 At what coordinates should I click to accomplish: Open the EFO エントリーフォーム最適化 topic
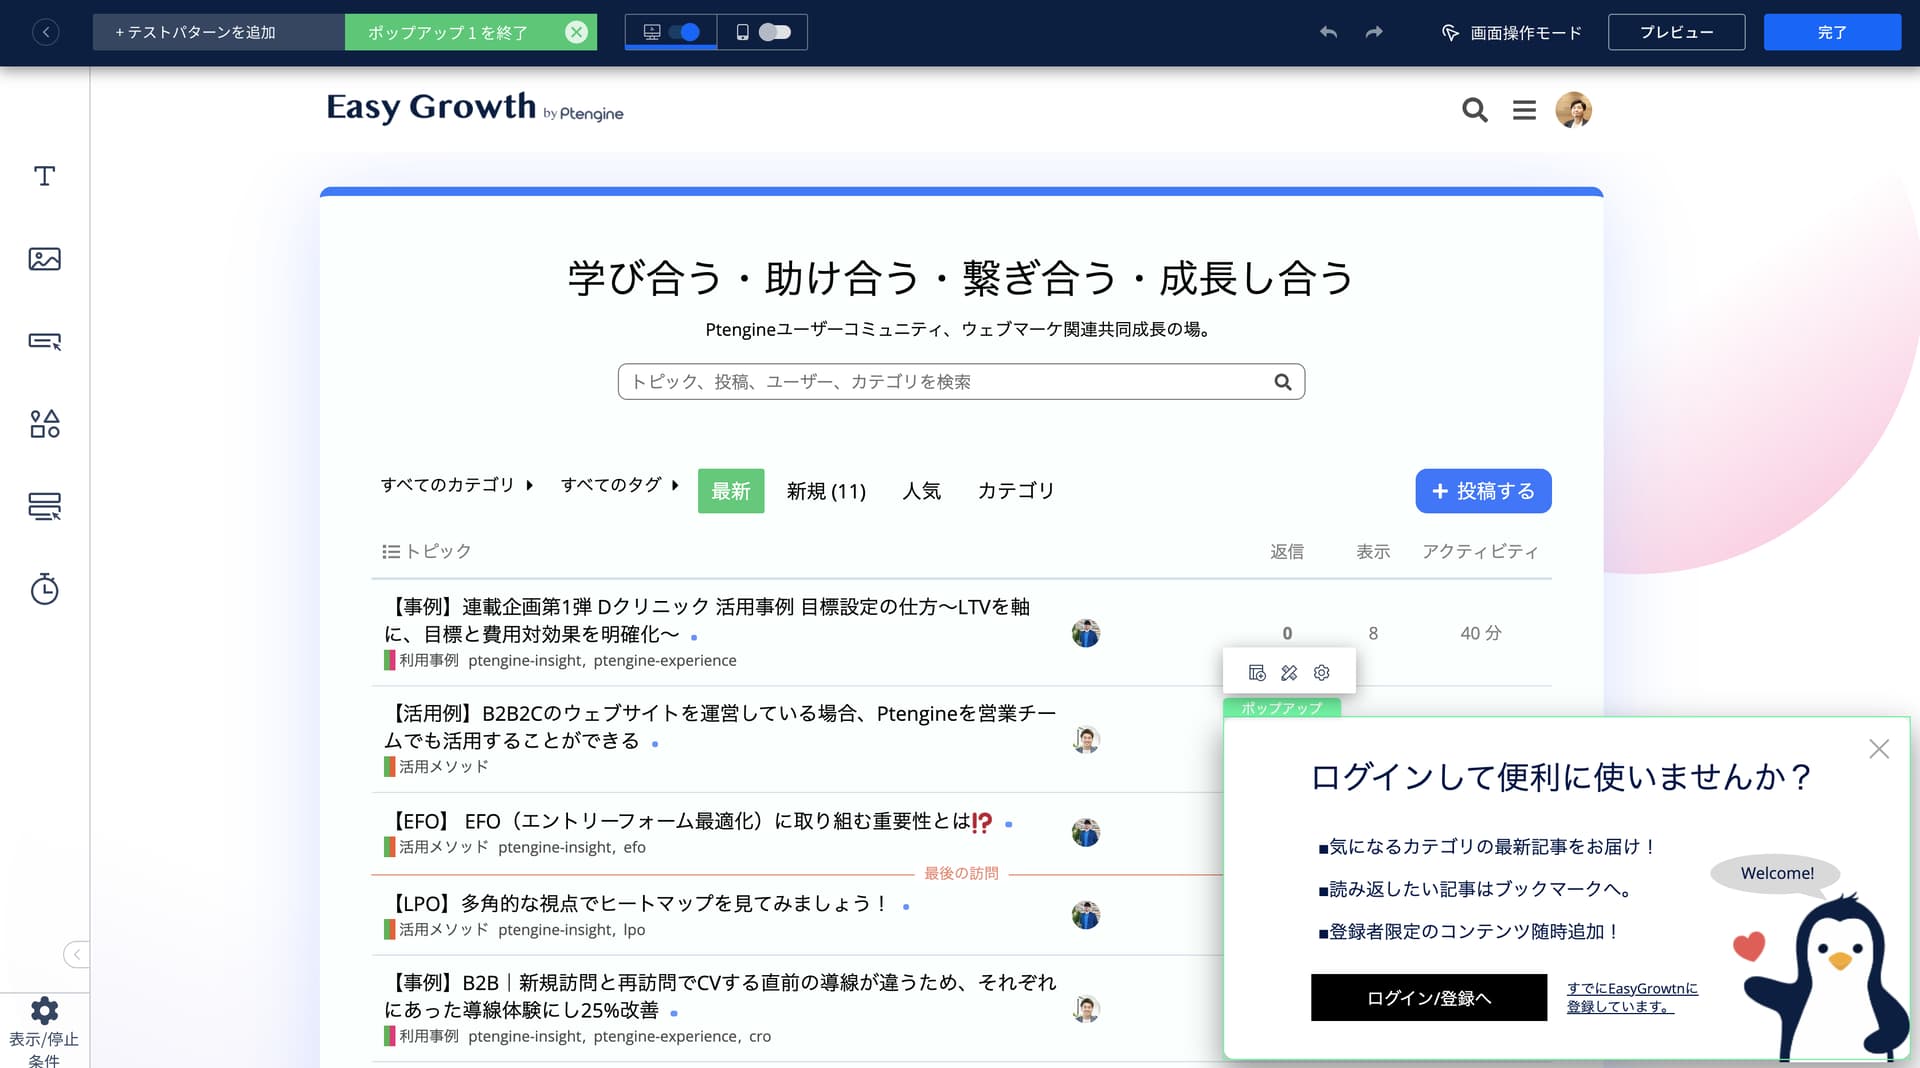(688, 821)
